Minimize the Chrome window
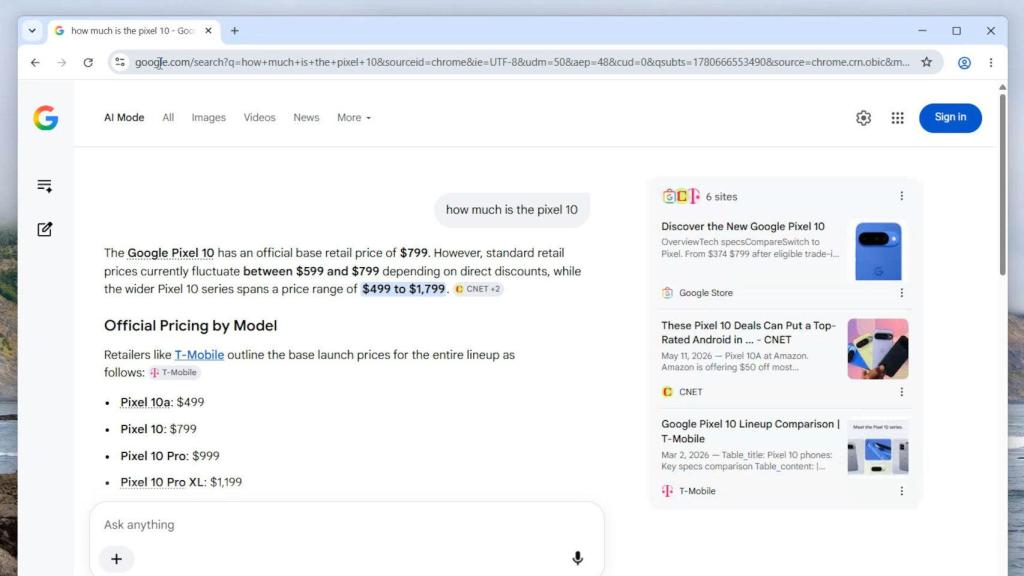This screenshot has height=576, width=1024. [x=922, y=31]
